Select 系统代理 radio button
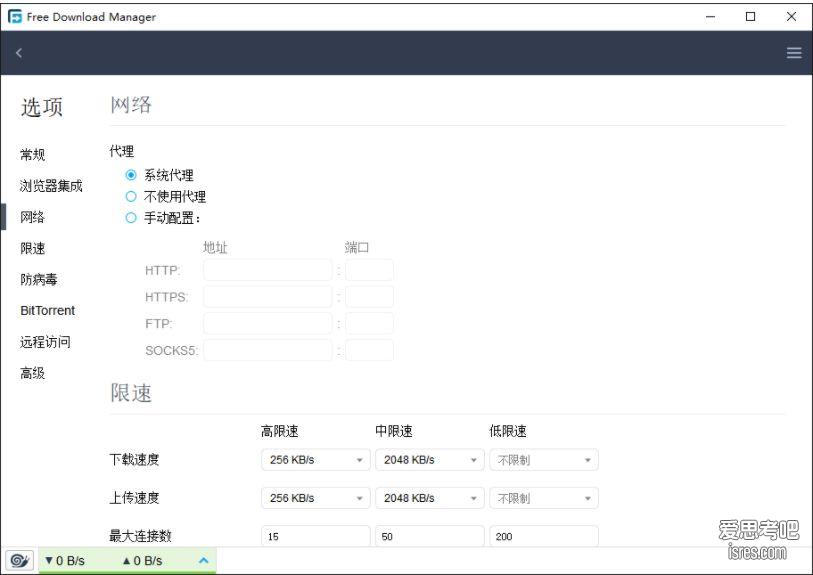This screenshot has height=575, width=813. pyautogui.click(x=131, y=175)
